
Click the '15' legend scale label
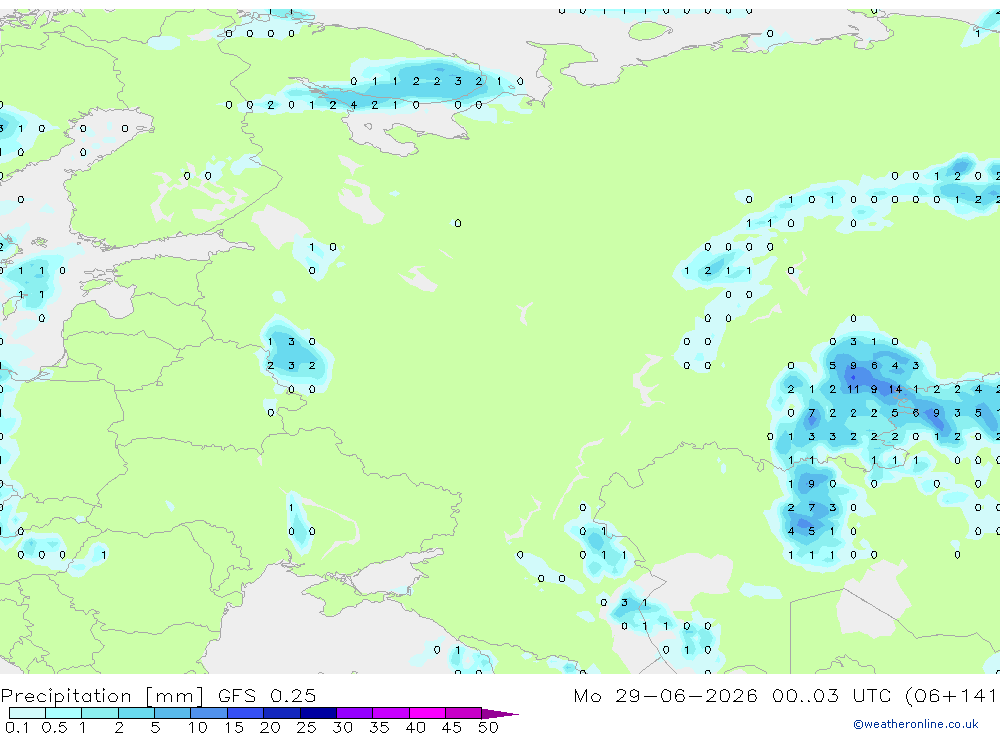(x=234, y=727)
